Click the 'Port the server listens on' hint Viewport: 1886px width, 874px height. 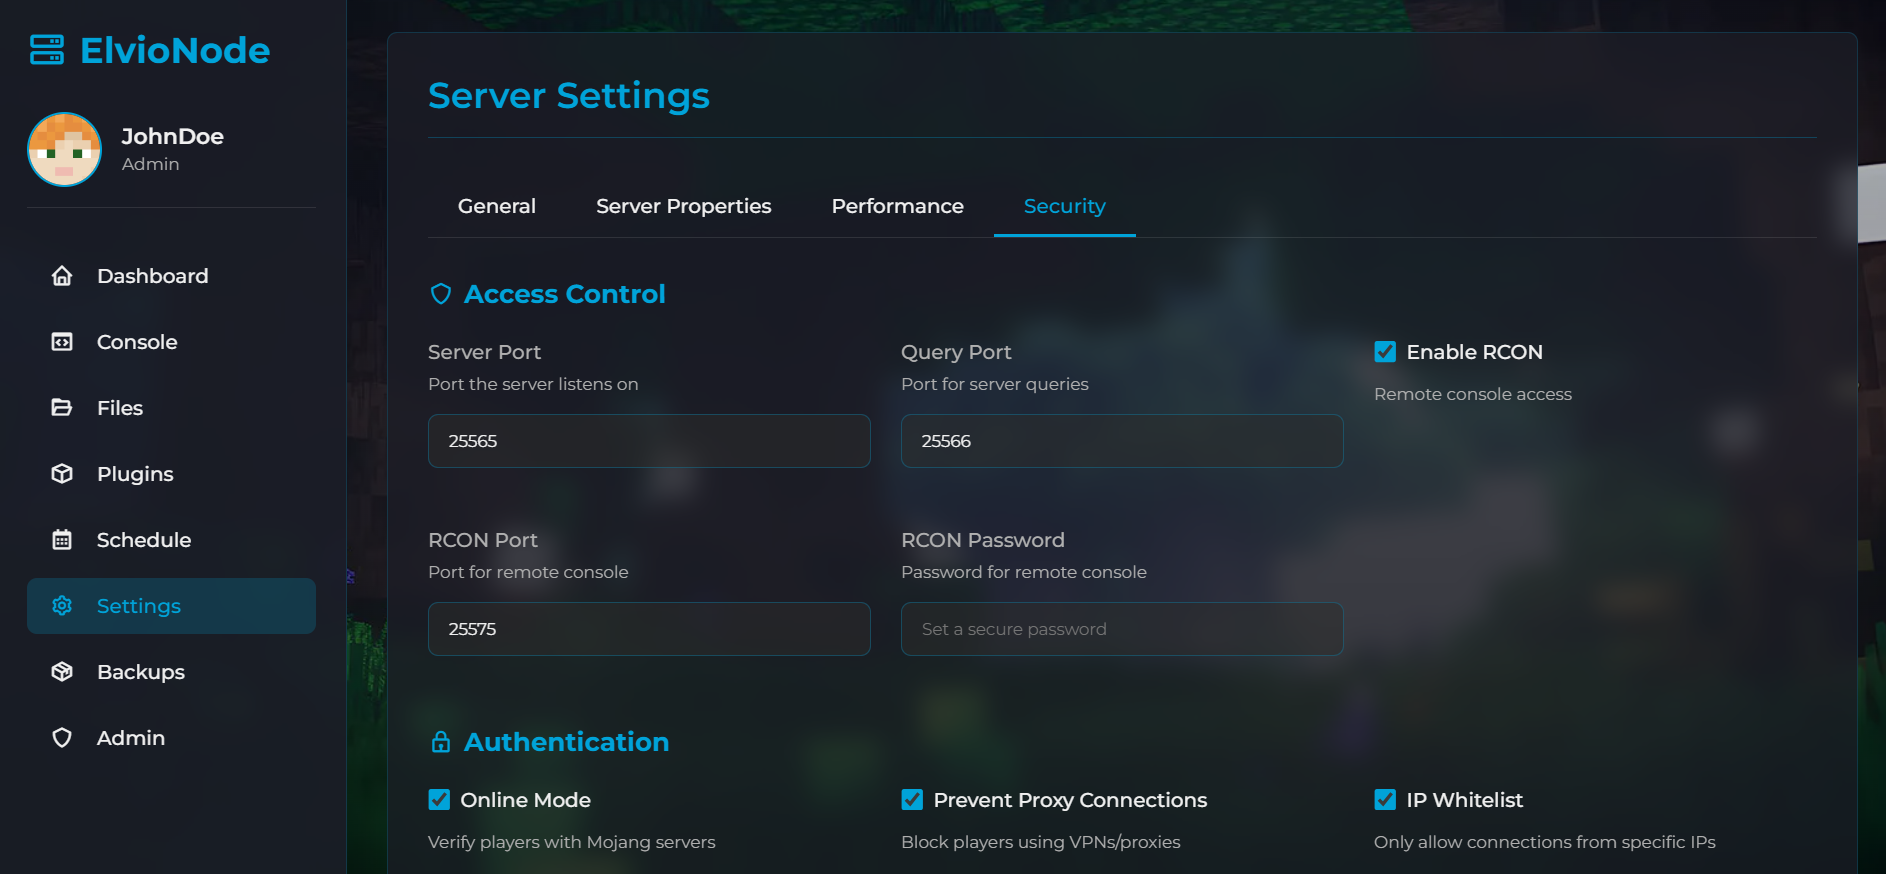point(533,384)
